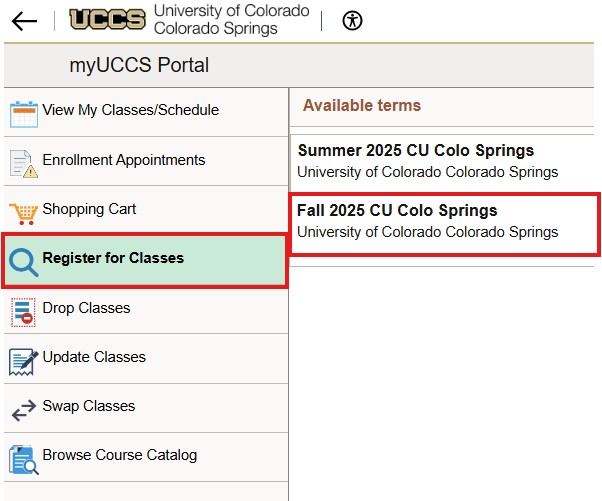The width and height of the screenshot is (602, 501).
Task: Click the Drop Classes icon
Action: point(23,310)
